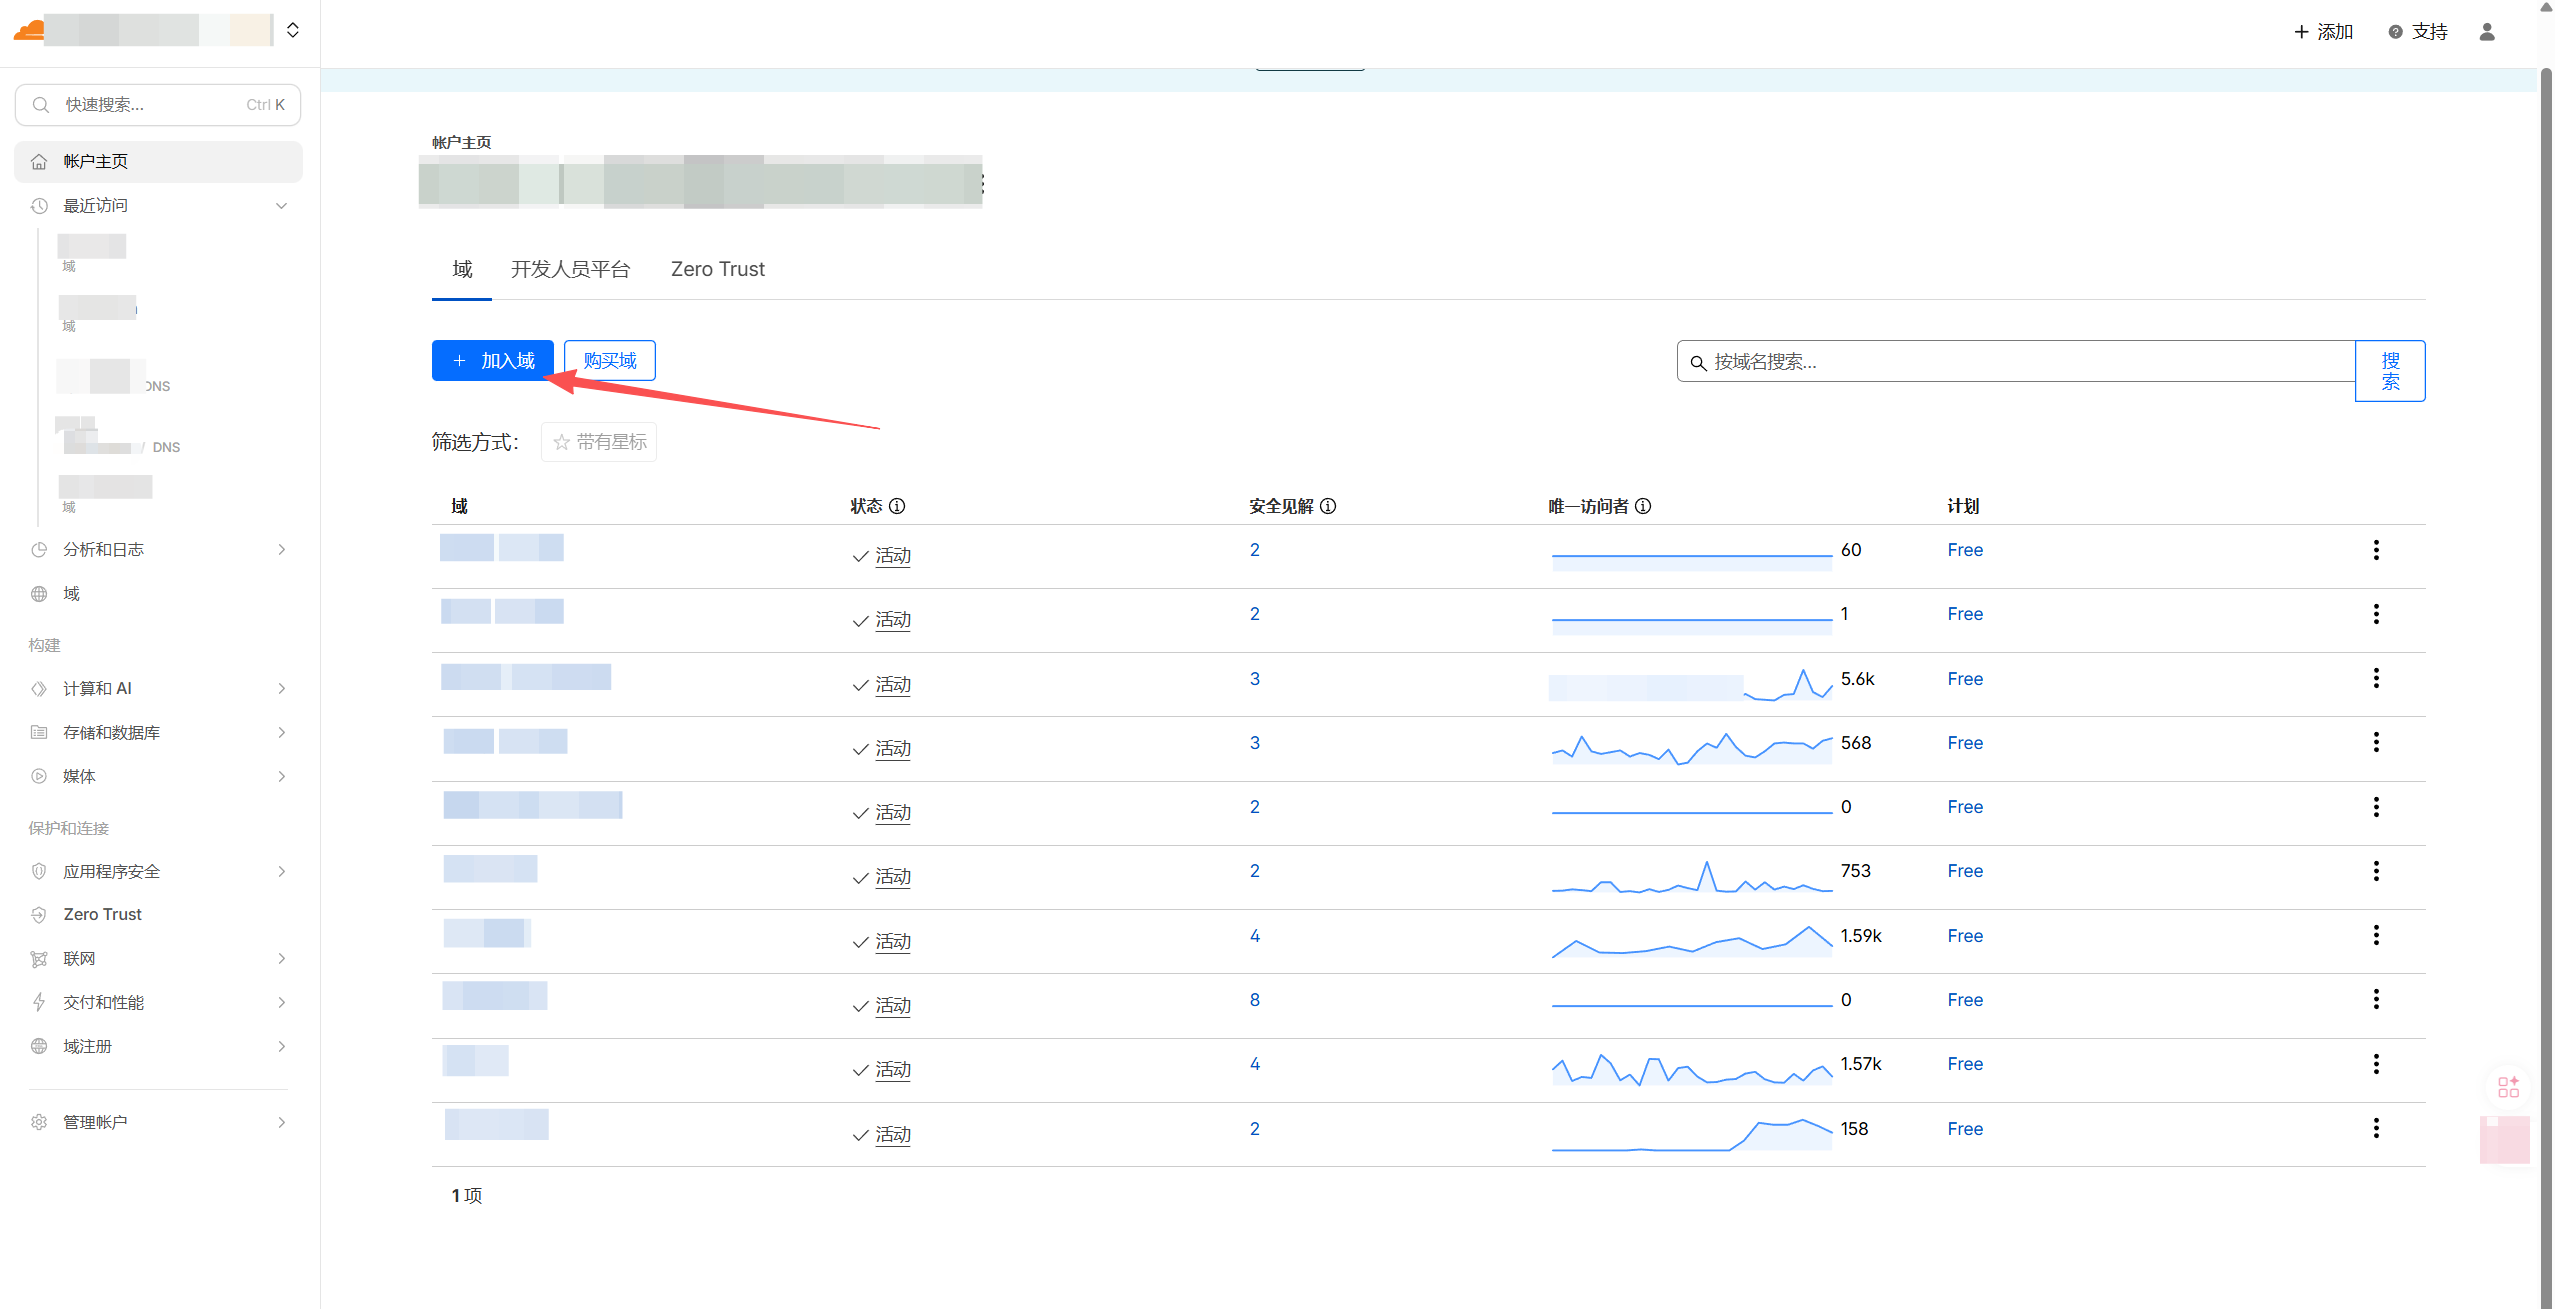Click info icon beside 安全见解 header
The height and width of the screenshot is (1309, 2555).
pyautogui.click(x=1328, y=506)
